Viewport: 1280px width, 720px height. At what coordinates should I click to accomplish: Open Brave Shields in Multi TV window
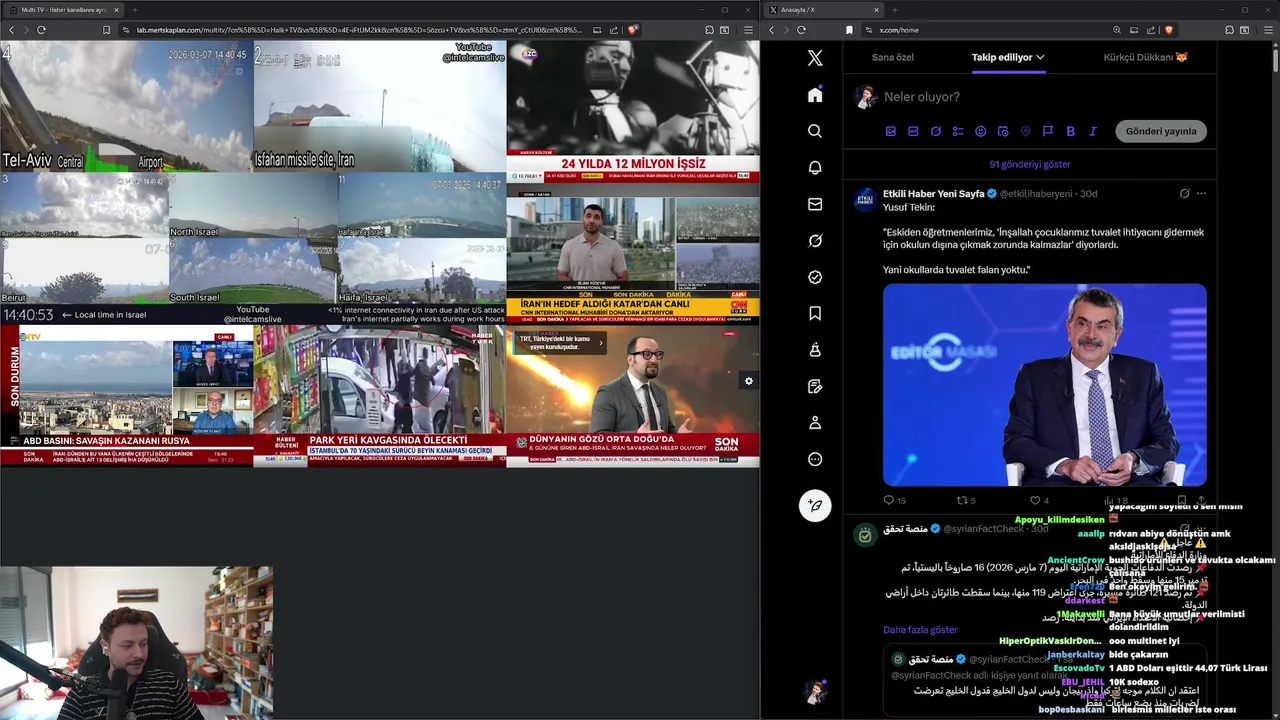632,30
